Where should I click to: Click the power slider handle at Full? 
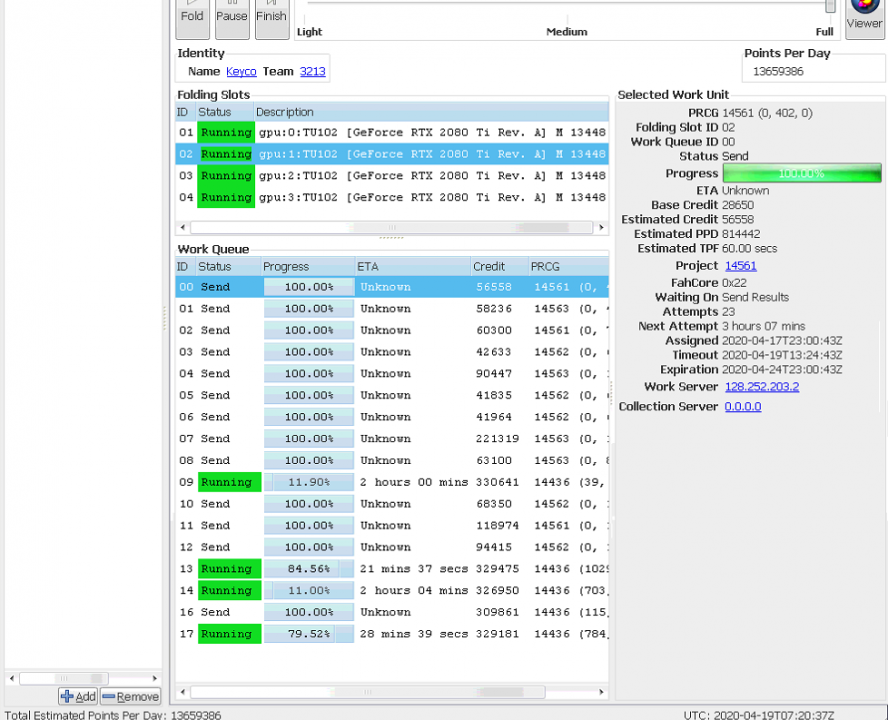click(x=830, y=6)
